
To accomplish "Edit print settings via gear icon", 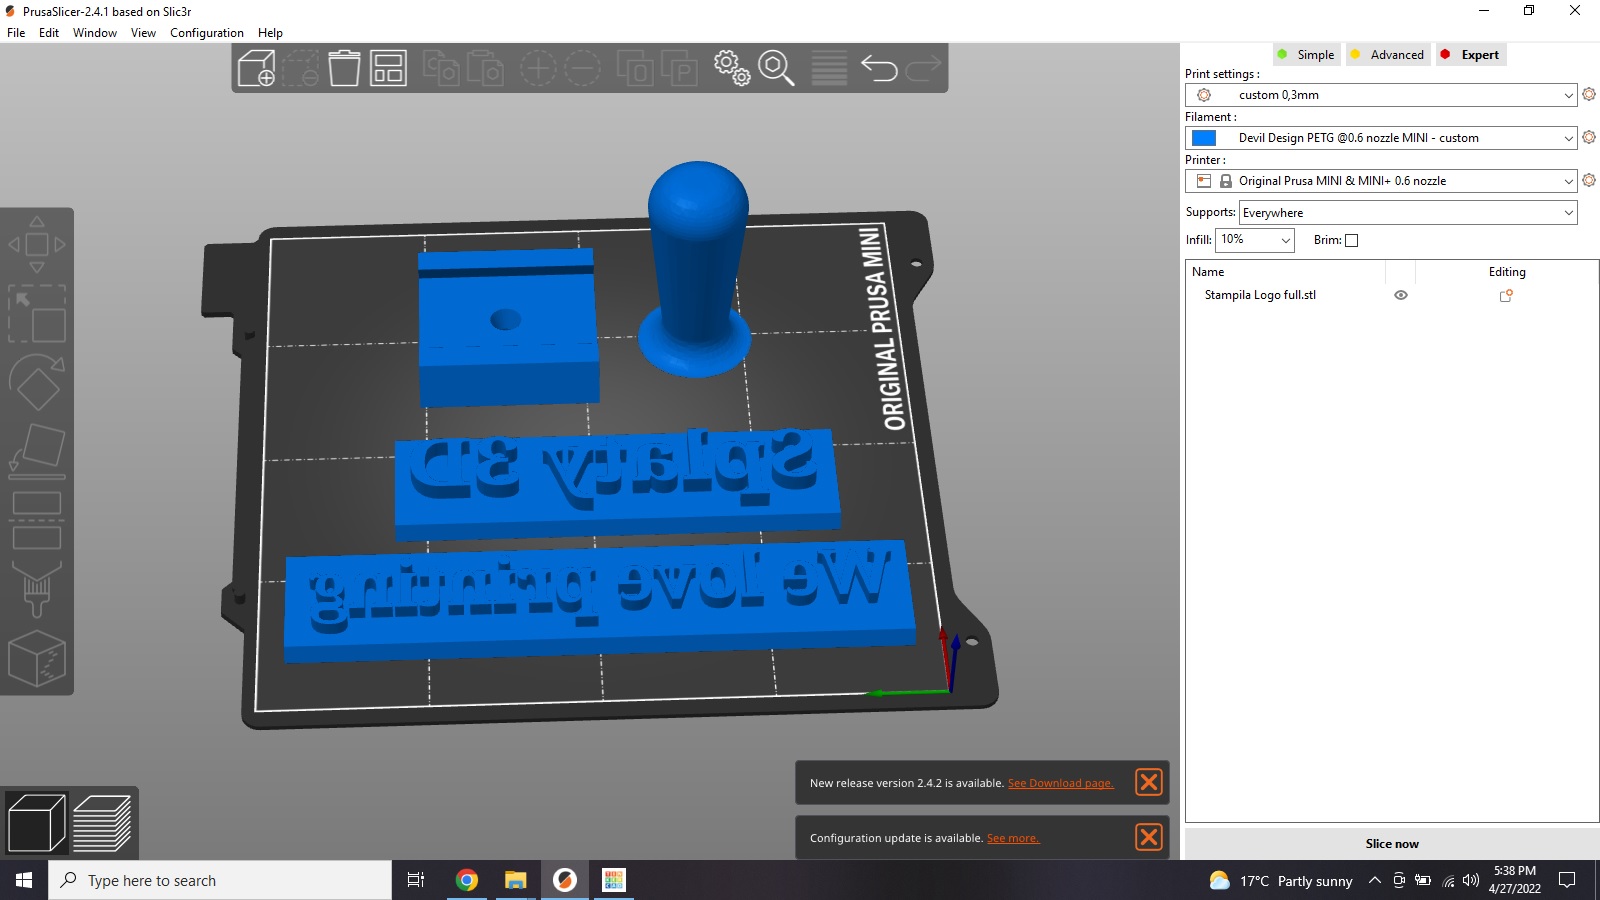I will tap(1589, 94).
